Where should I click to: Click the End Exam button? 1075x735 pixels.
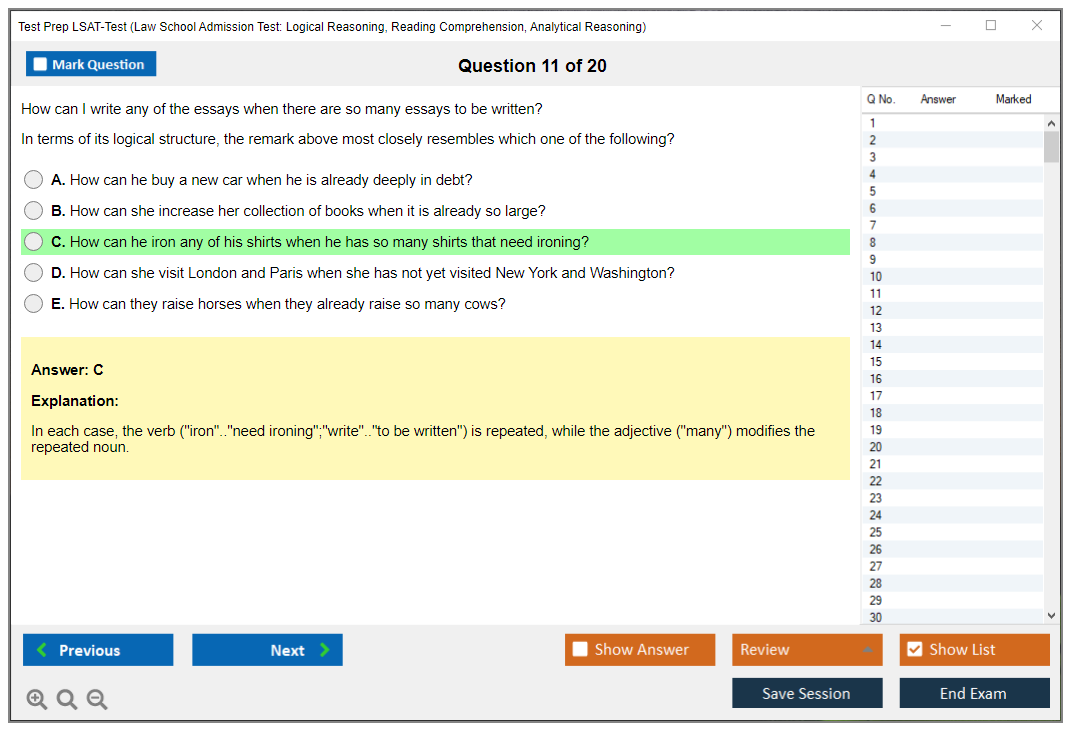pos(974,693)
